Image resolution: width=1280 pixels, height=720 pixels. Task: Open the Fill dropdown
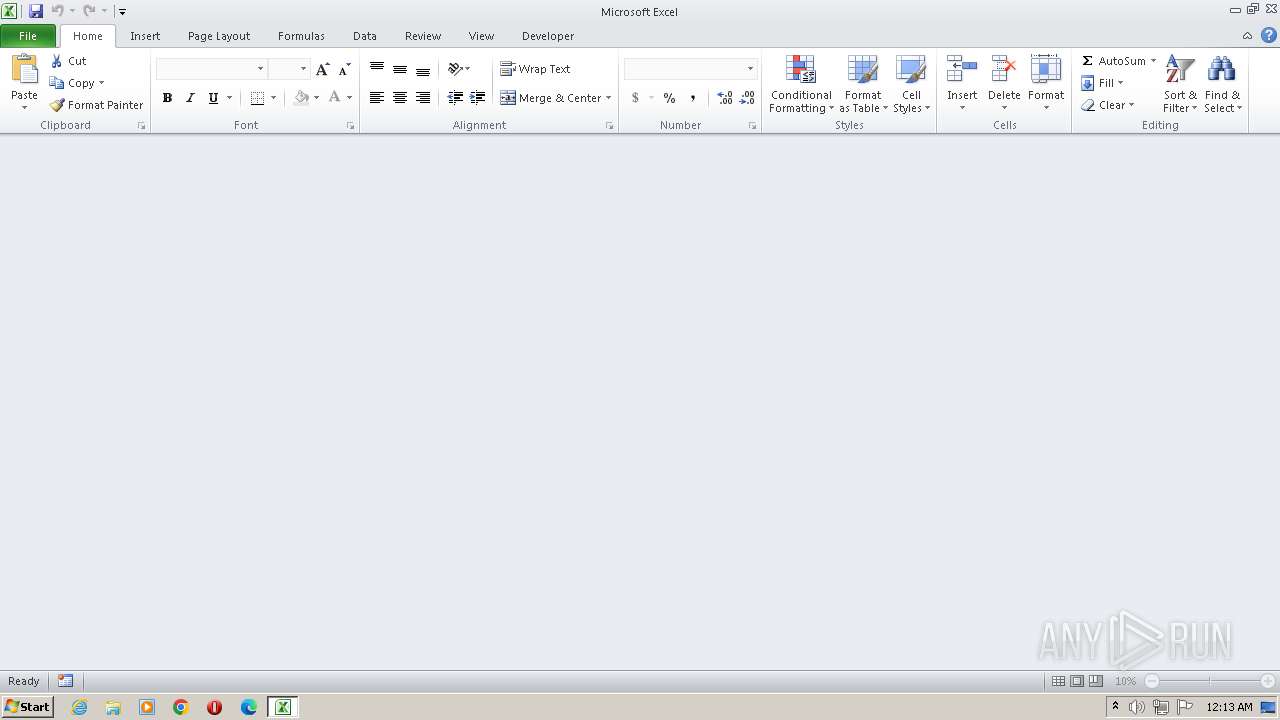[1102, 83]
